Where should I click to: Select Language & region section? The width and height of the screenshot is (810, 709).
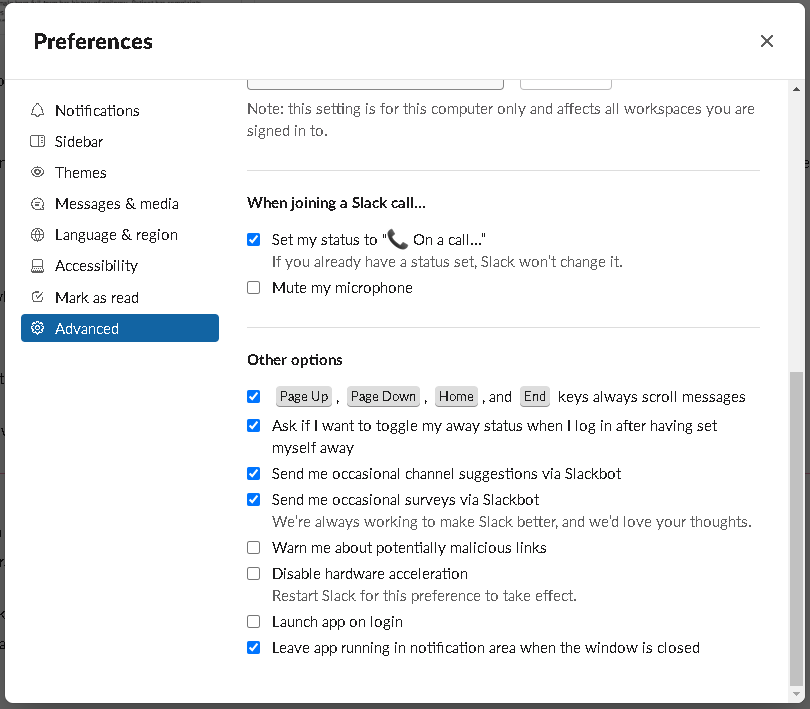pyautogui.click(x=120, y=235)
